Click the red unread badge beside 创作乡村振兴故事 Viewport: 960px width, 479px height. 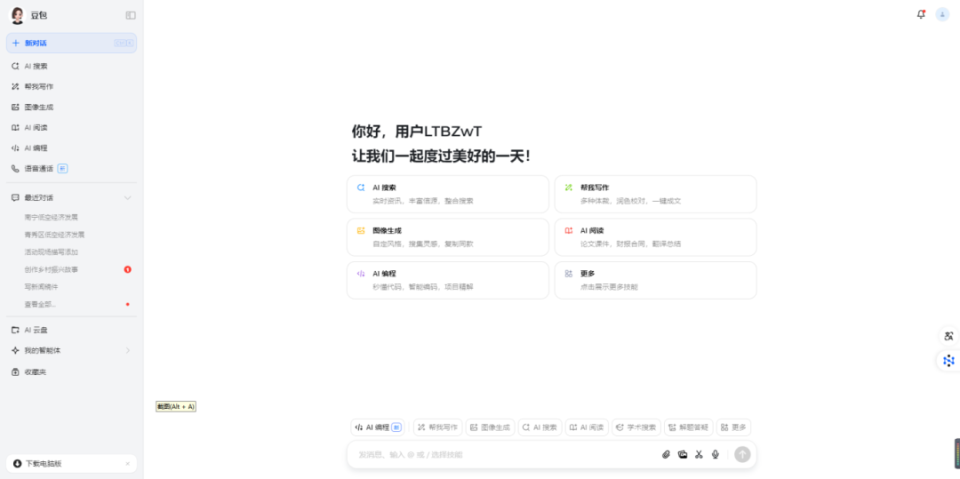(x=127, y=269)
